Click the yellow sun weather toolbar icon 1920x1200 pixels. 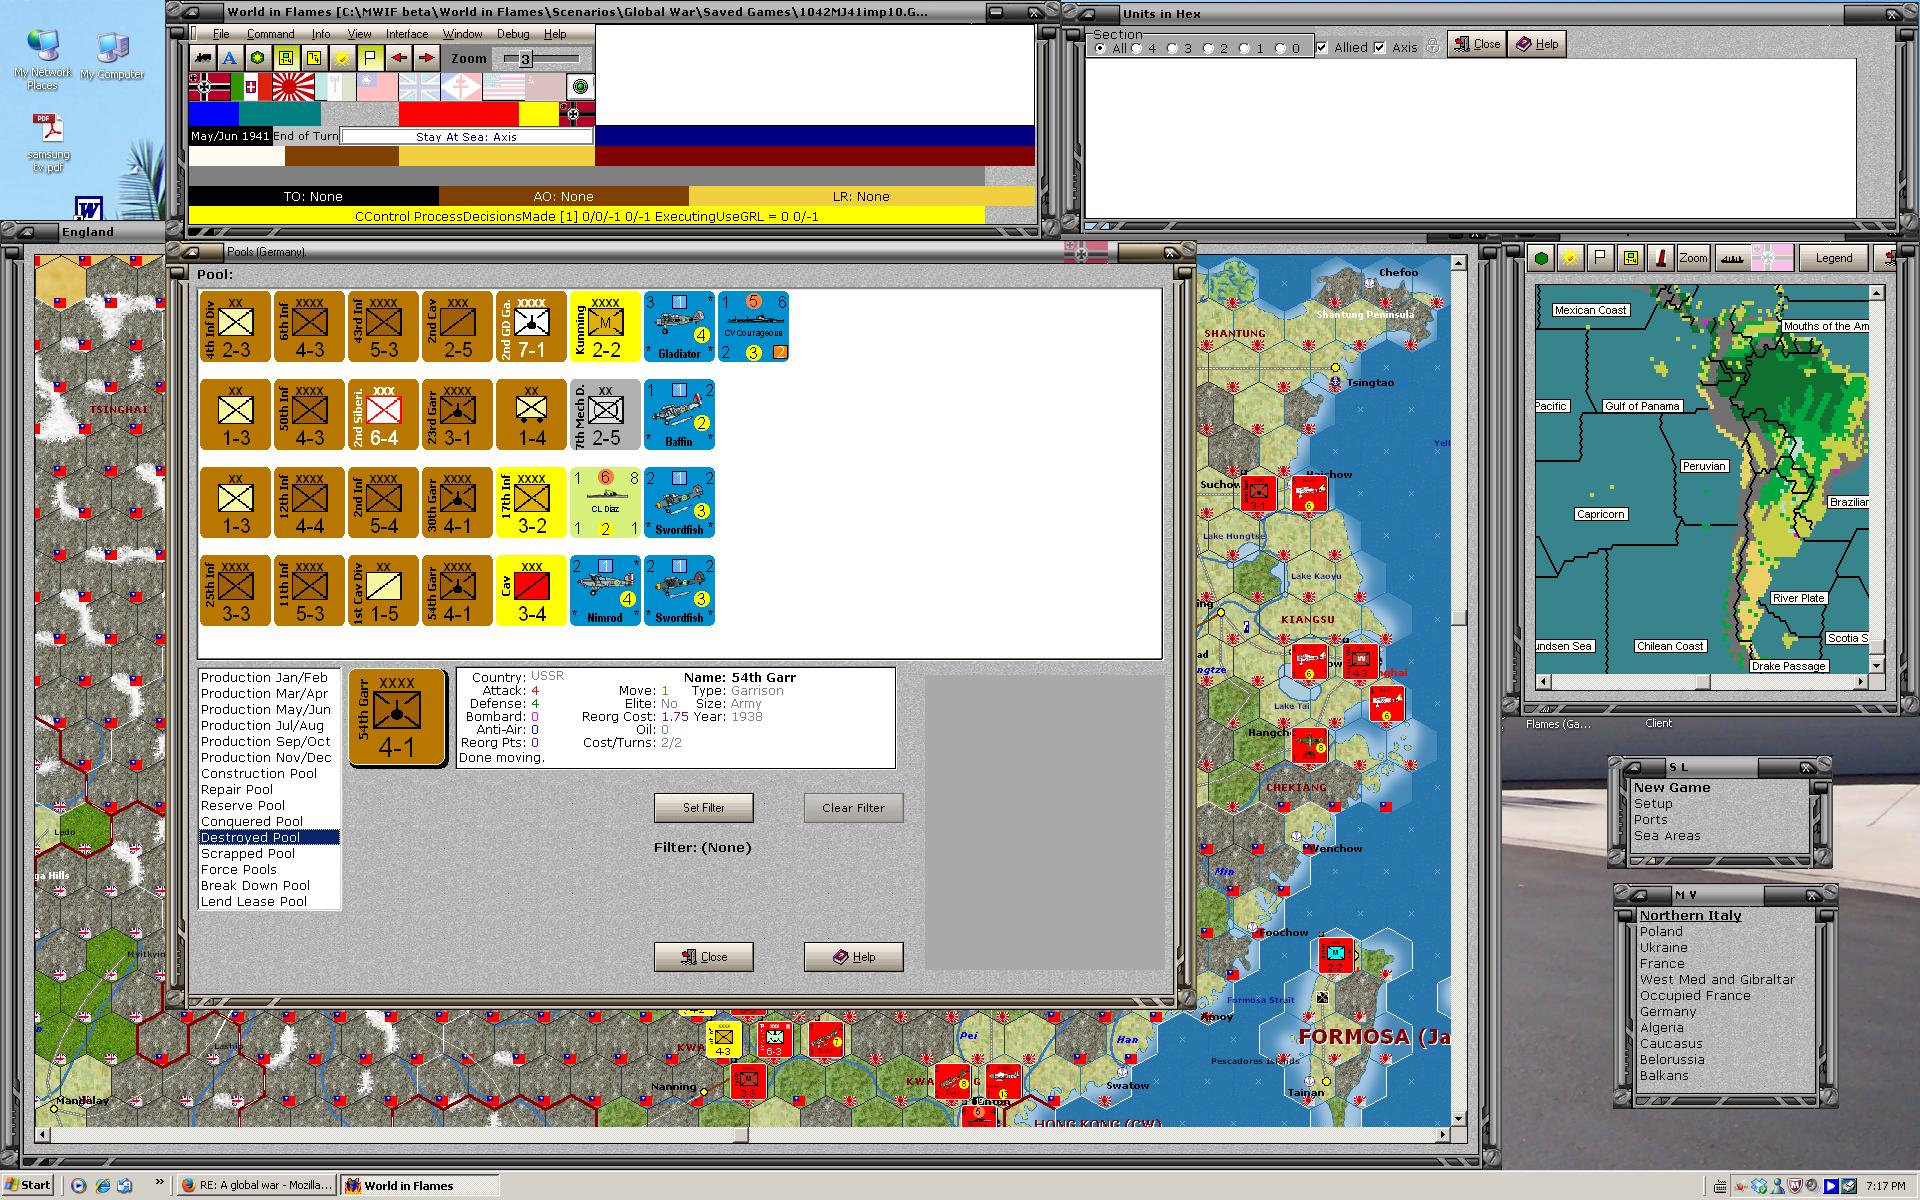pos(342,58)
